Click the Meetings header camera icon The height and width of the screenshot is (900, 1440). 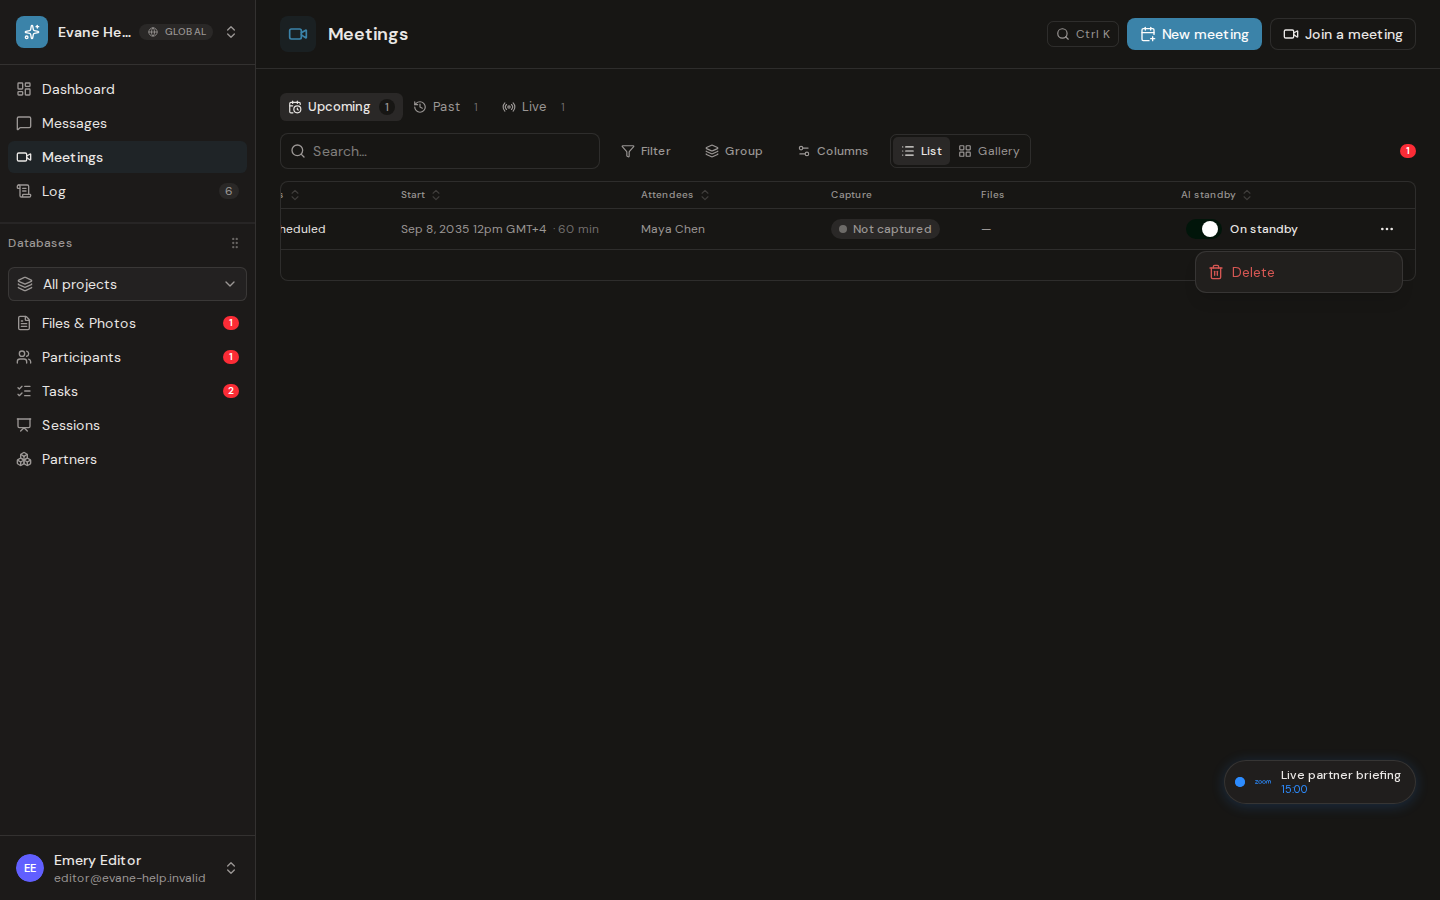point(298,34)
